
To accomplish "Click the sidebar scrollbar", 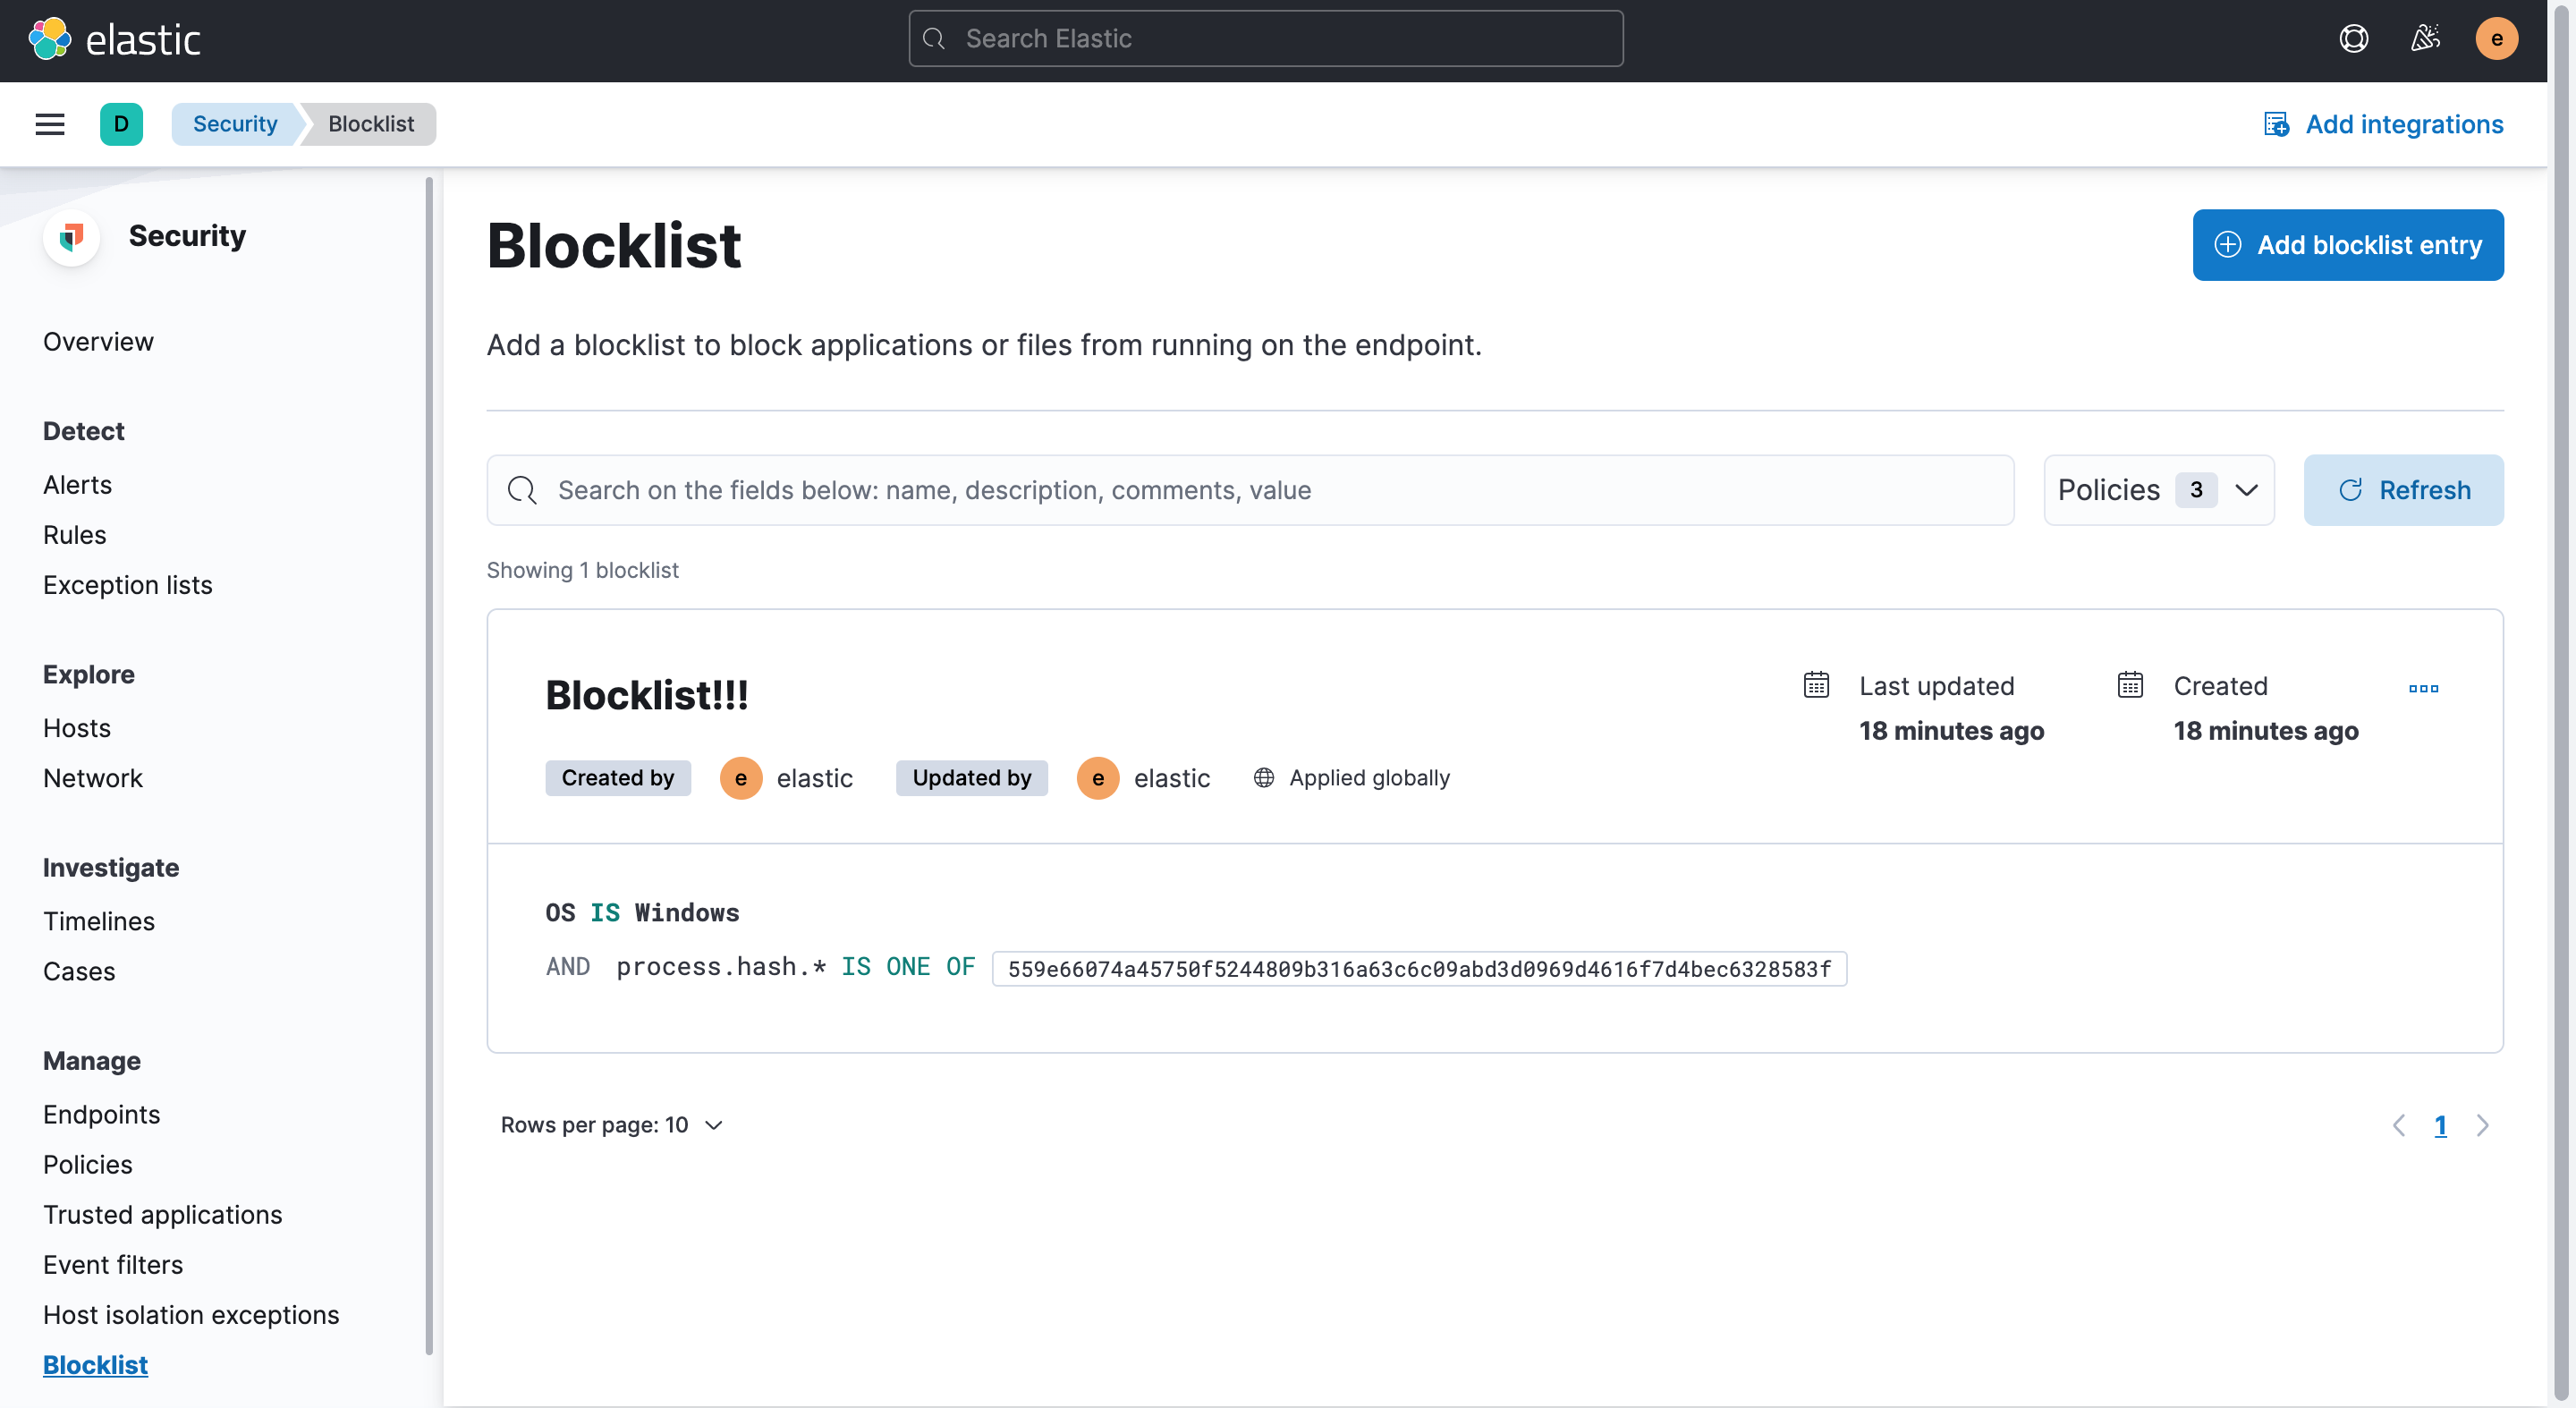I will tap(429, 760).
